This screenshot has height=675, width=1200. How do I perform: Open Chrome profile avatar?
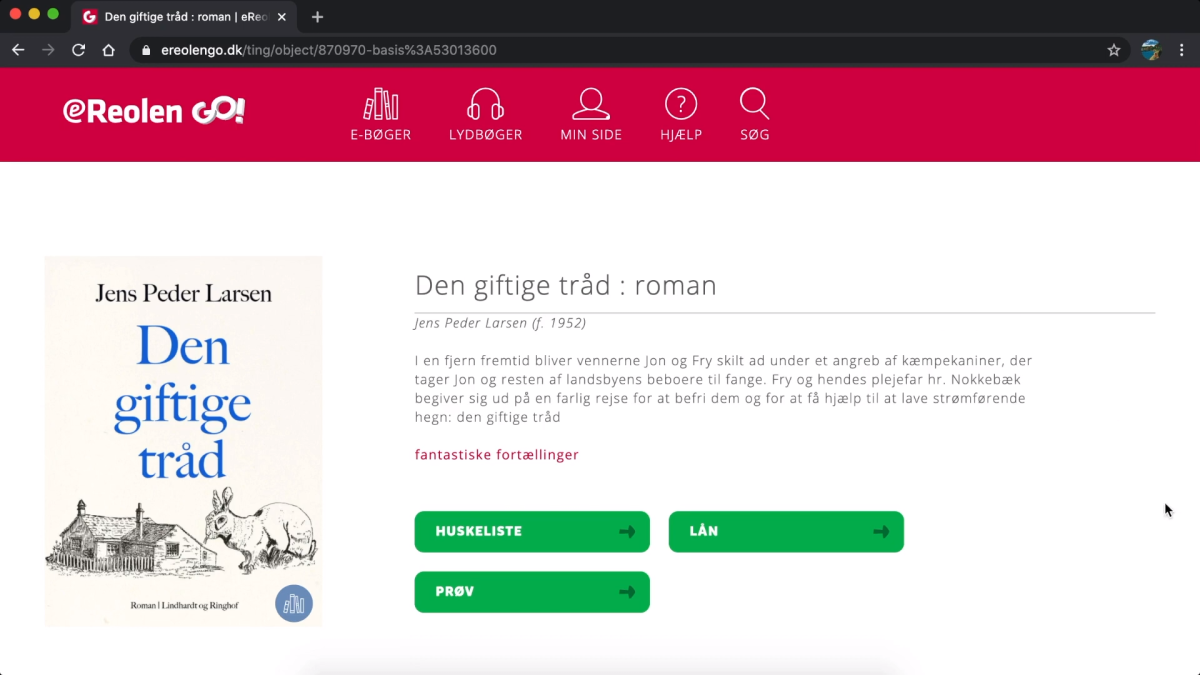[x=1151, y=50]
